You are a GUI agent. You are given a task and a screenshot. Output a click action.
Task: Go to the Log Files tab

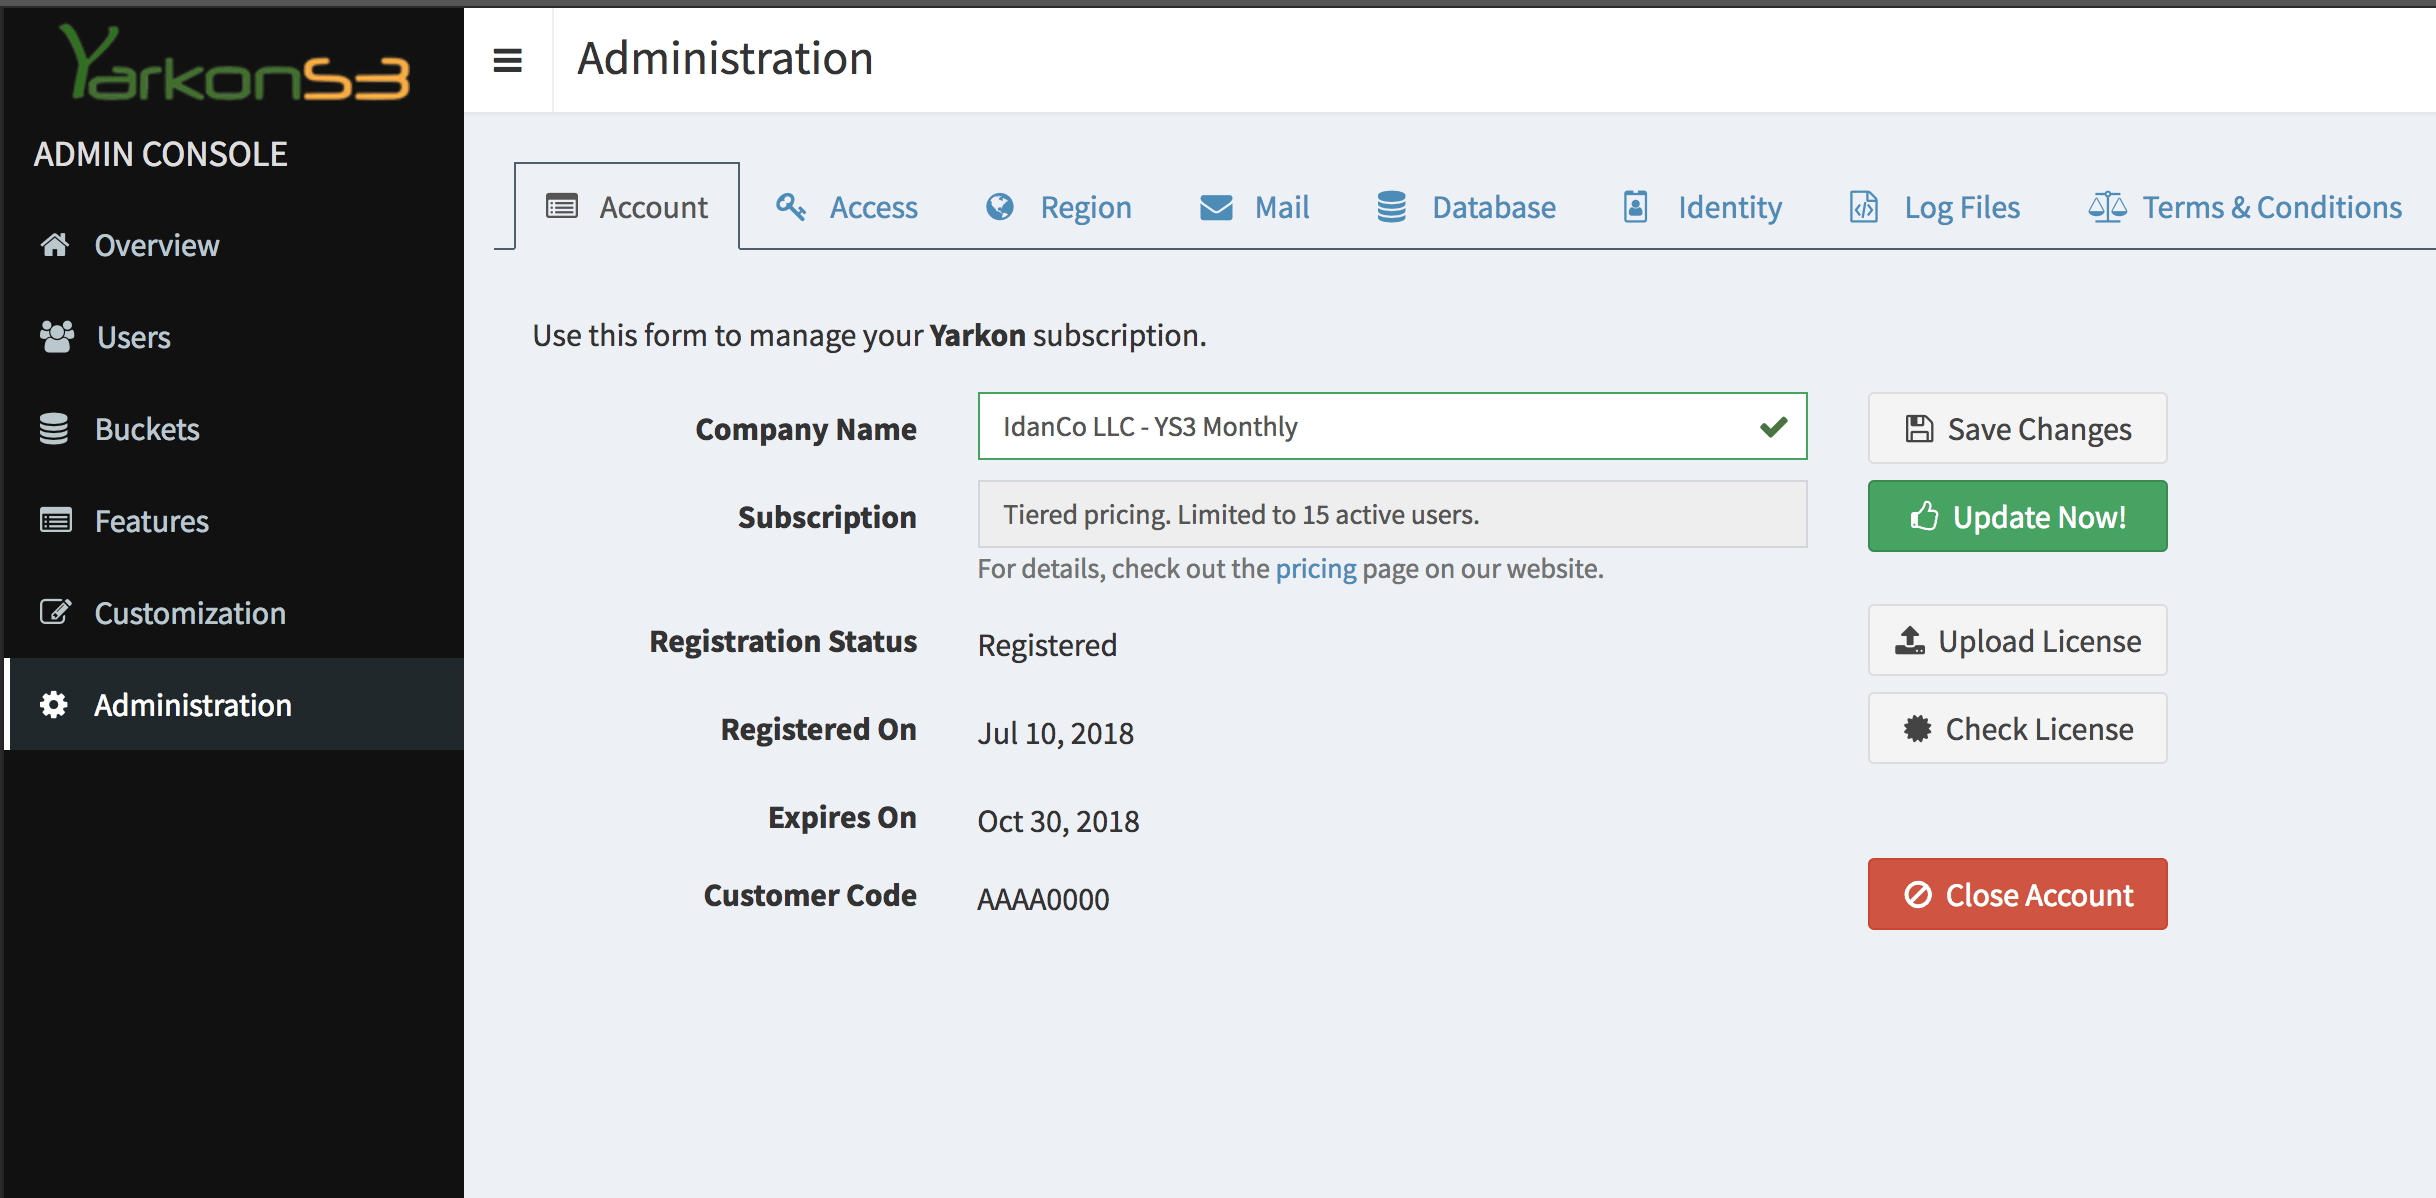[1934, 207]
